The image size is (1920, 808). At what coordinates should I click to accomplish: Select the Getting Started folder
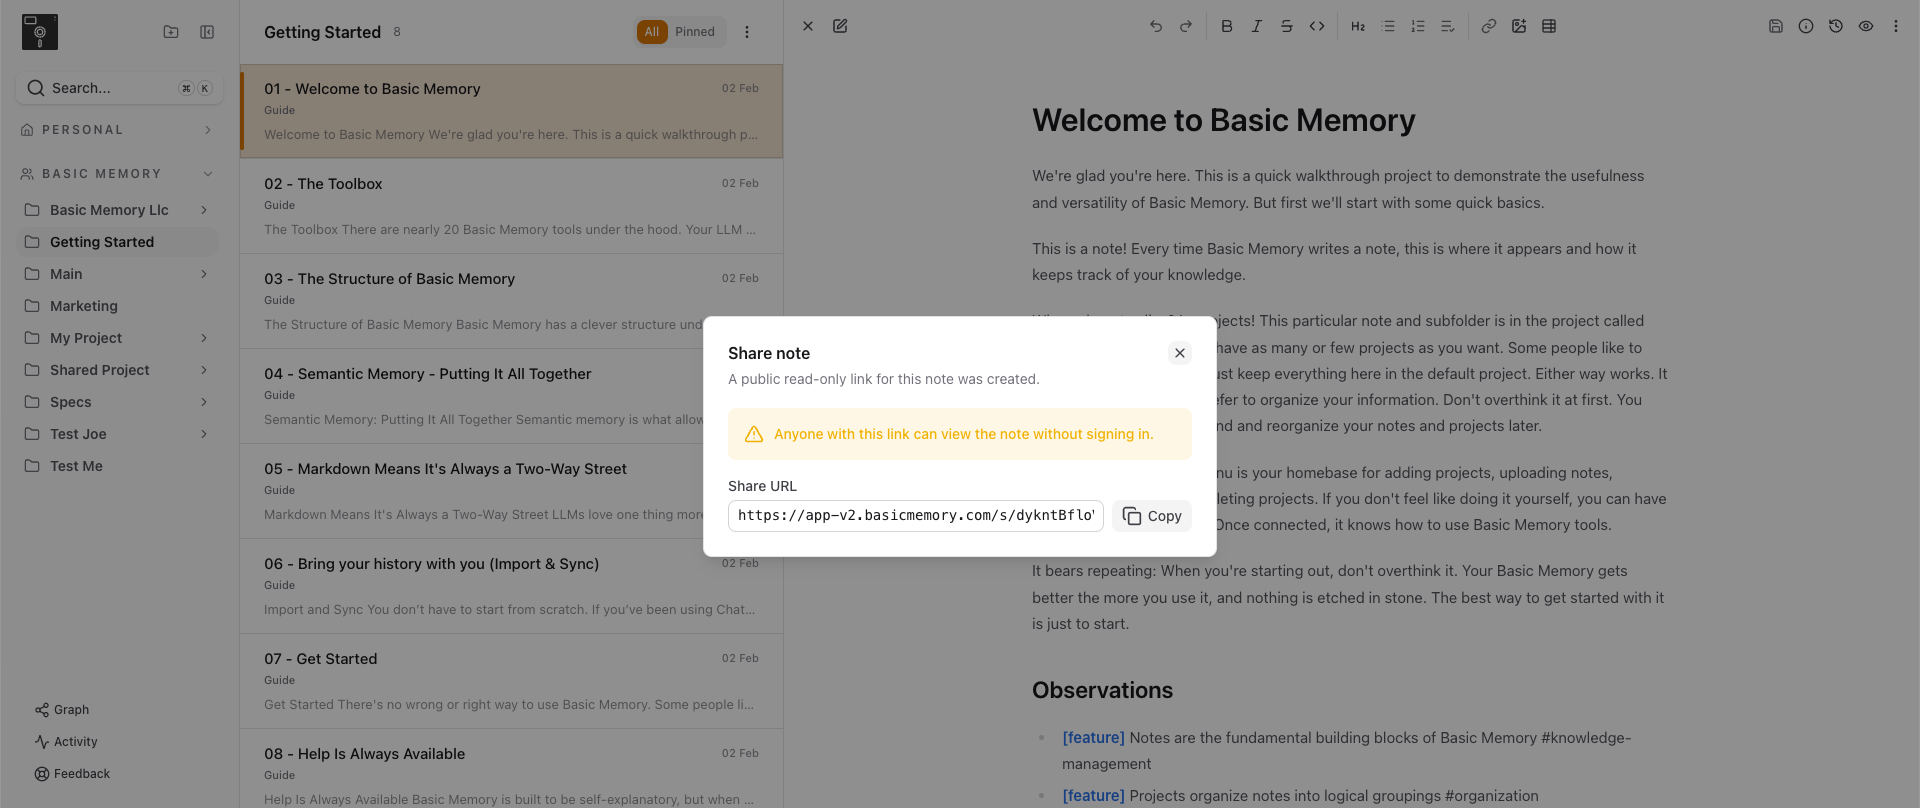pos(118,242)
